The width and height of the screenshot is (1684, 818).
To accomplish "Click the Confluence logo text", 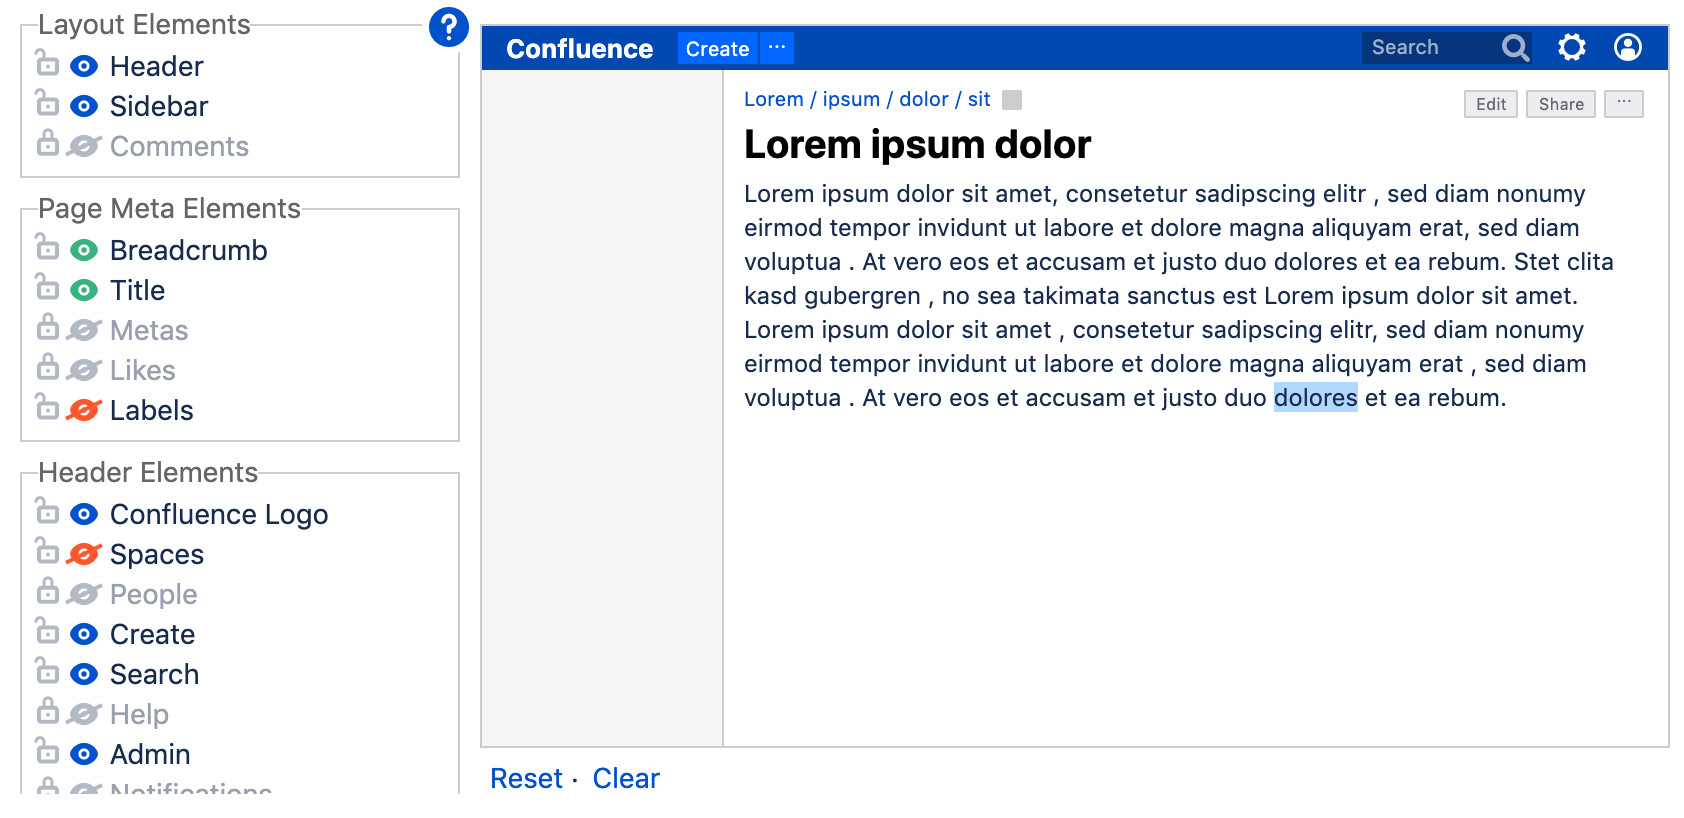I will coord(579,49).
